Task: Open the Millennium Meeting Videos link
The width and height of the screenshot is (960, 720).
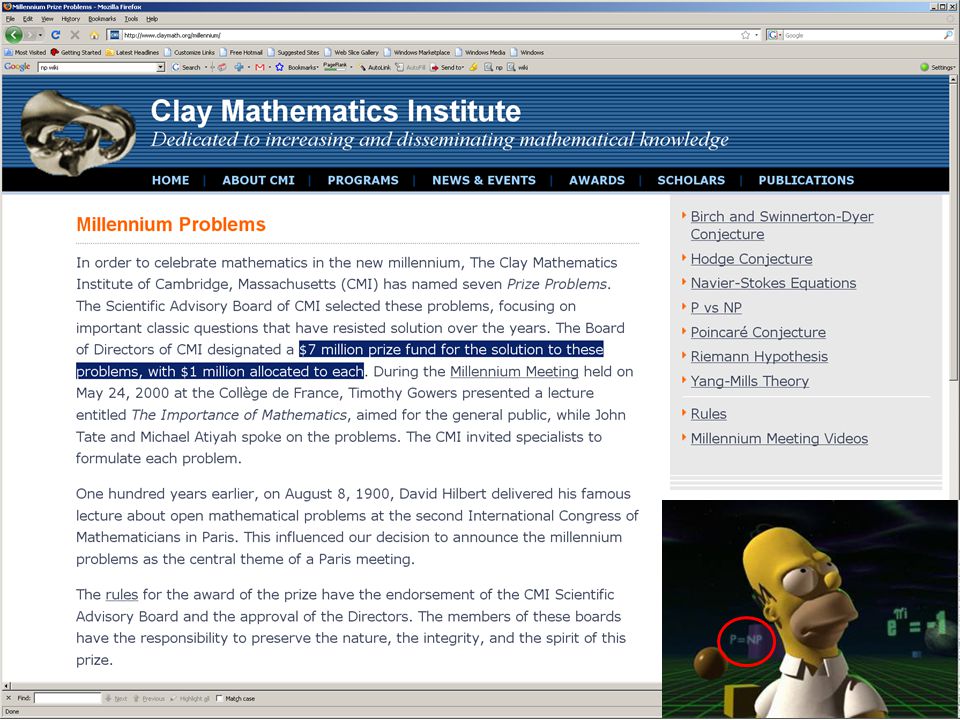Action: point(779,438)
